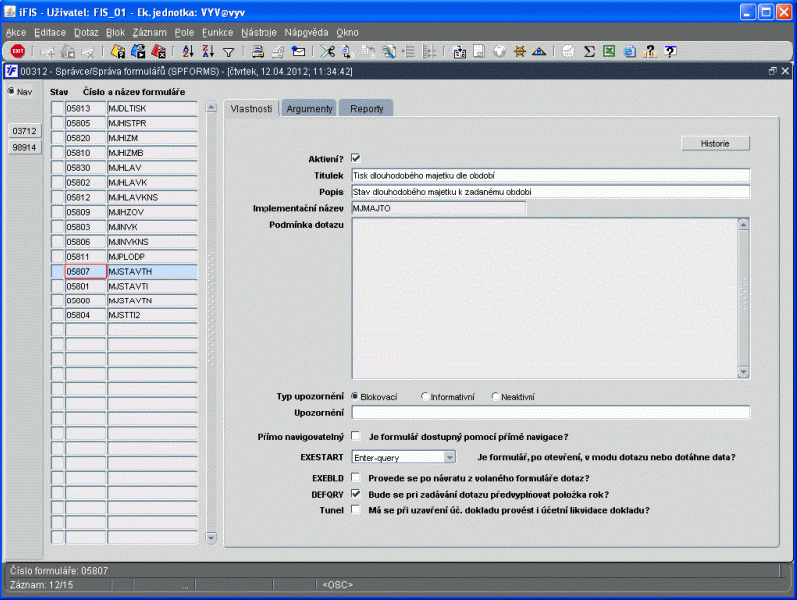
Task: Open the Editace menu
Action: pos(50,32)
